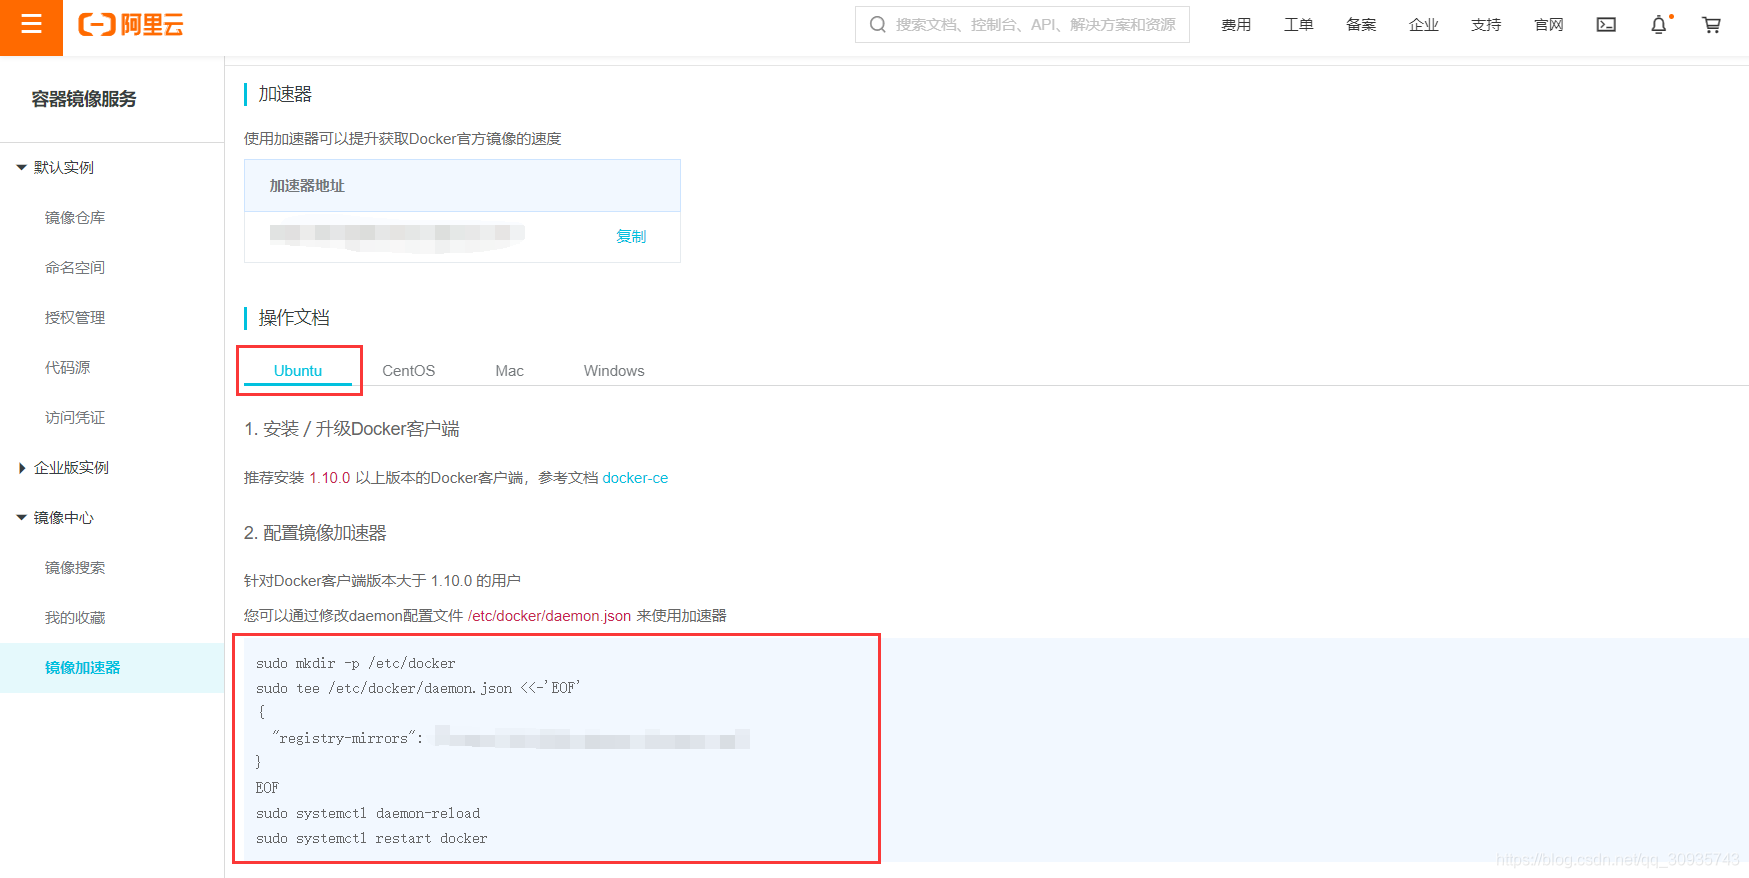Go to 授权管理

(75, 317)
